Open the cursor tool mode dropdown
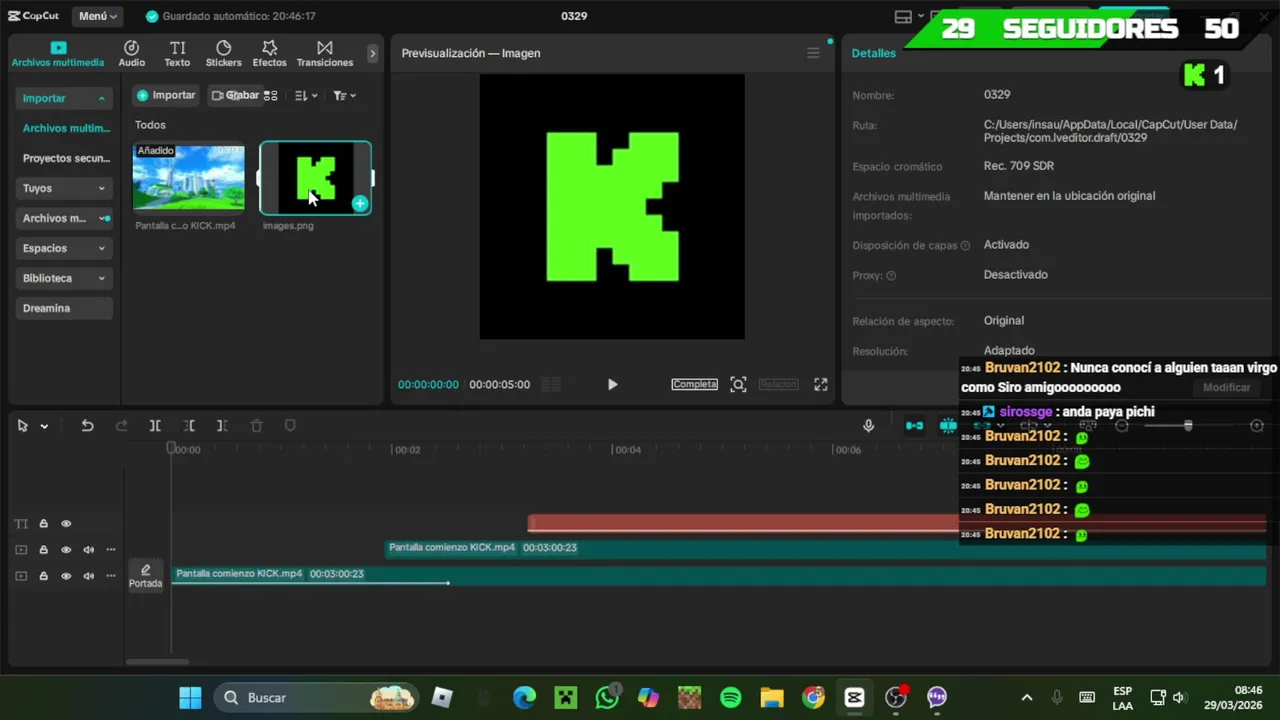 [x=44, y=427]
